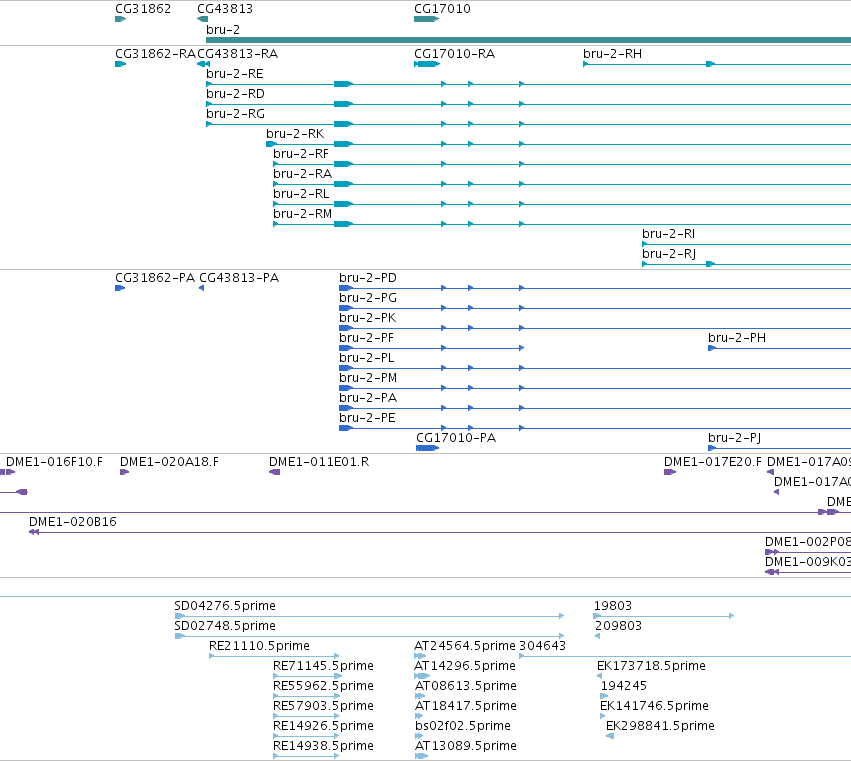Select the RE55962.5prime EST label
This screenshot has height=761, width=851.
point(323,687)
